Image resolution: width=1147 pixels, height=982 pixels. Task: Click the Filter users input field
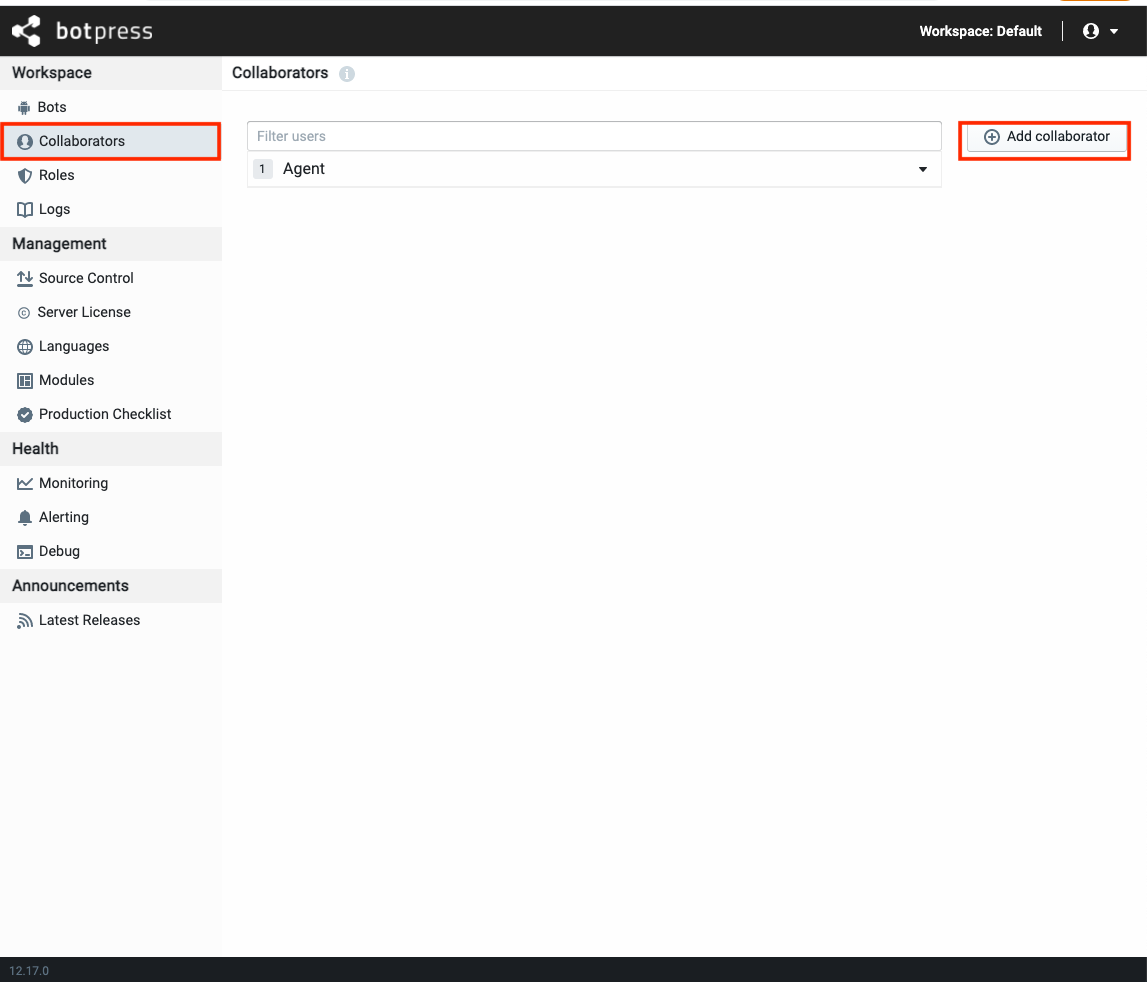594,136
